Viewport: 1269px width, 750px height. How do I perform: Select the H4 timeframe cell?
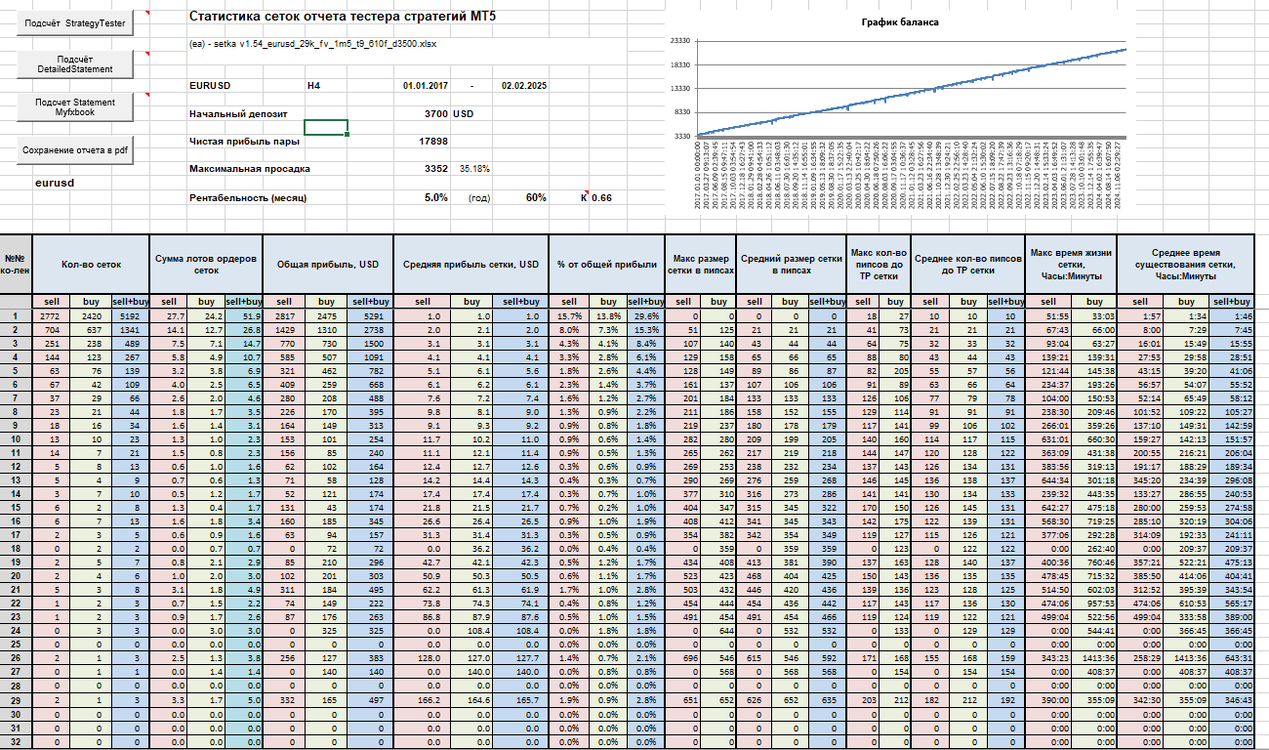[315, 86]
